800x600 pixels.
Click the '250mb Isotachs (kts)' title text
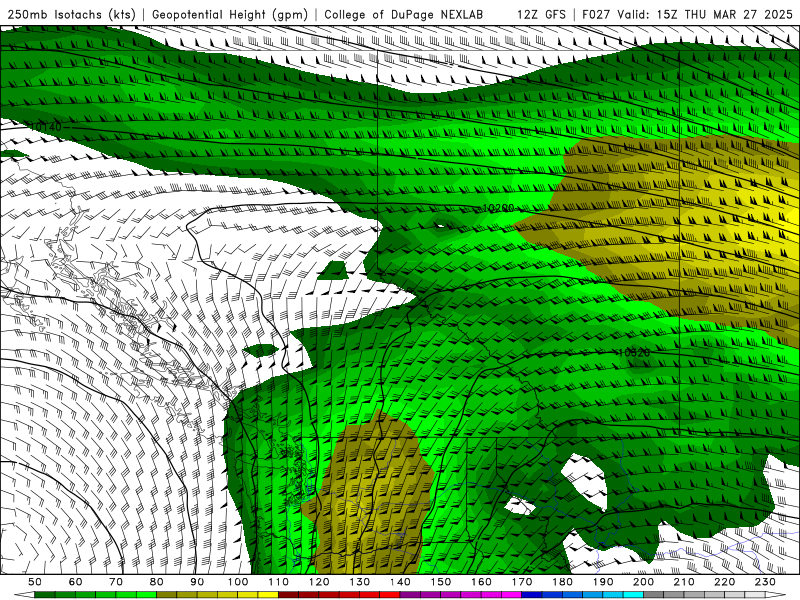click(x=71, y=14)
